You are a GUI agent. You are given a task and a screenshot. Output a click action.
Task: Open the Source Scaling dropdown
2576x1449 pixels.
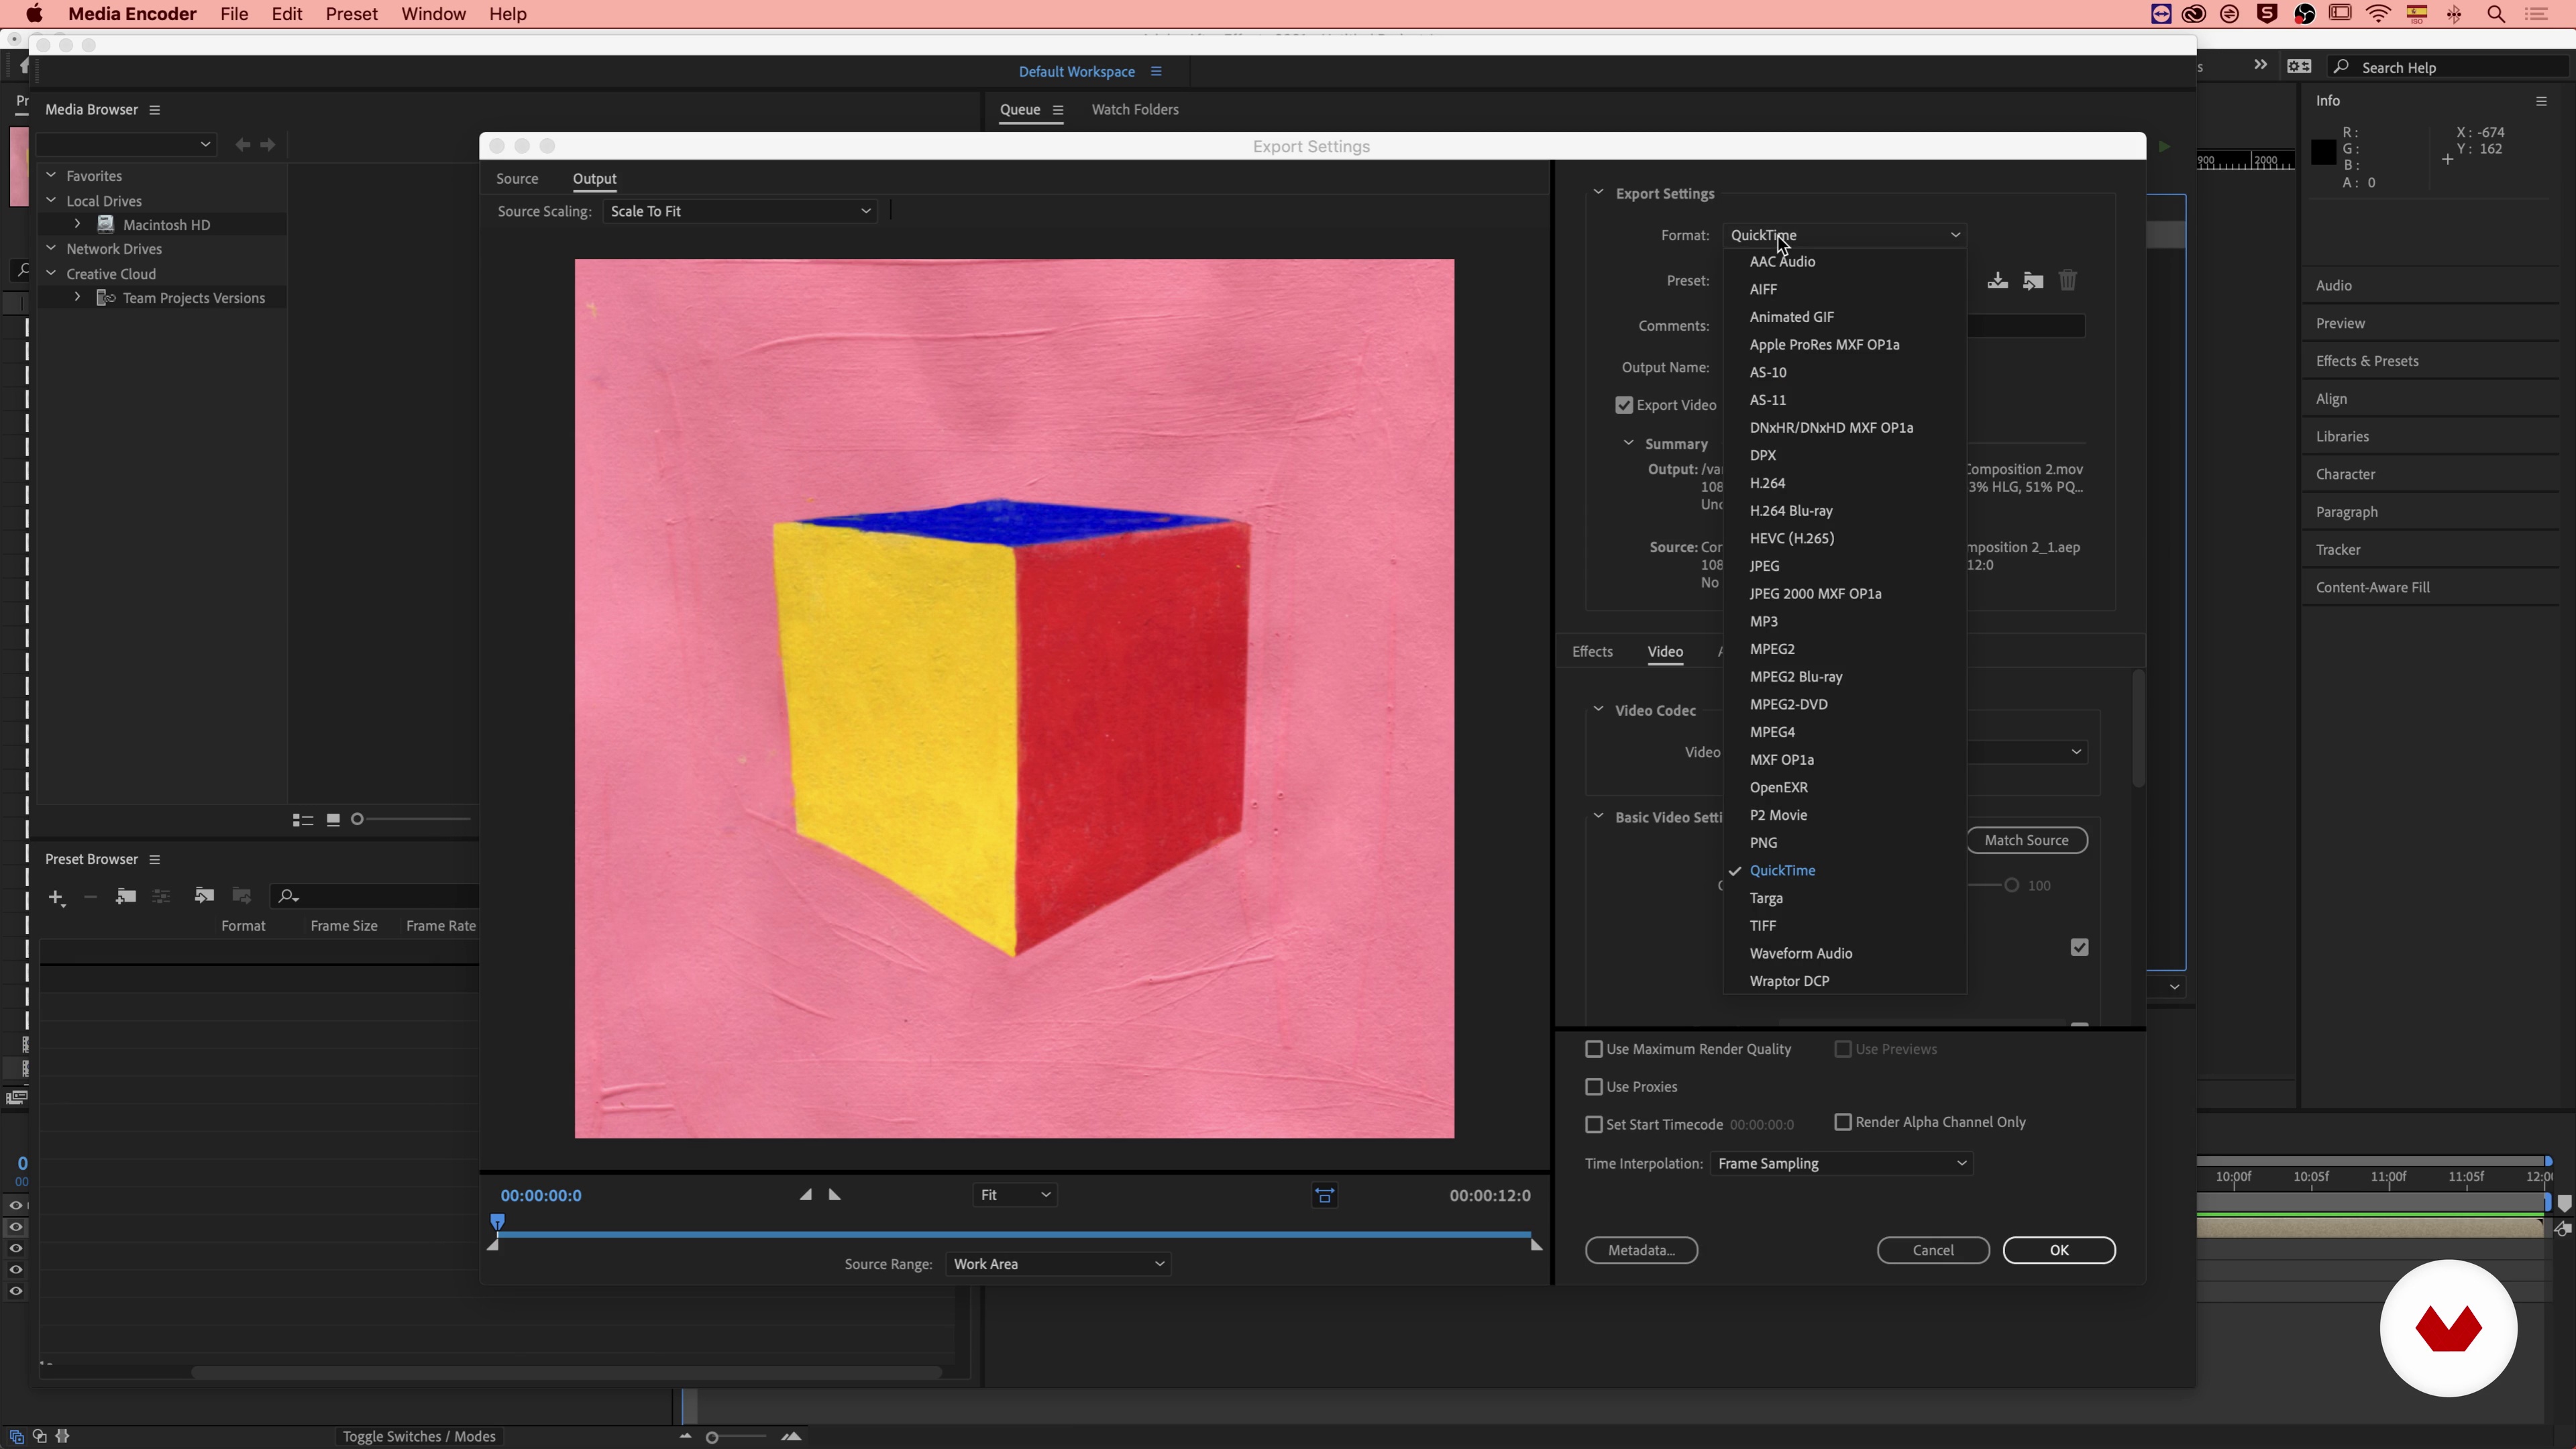pos(740,212)
